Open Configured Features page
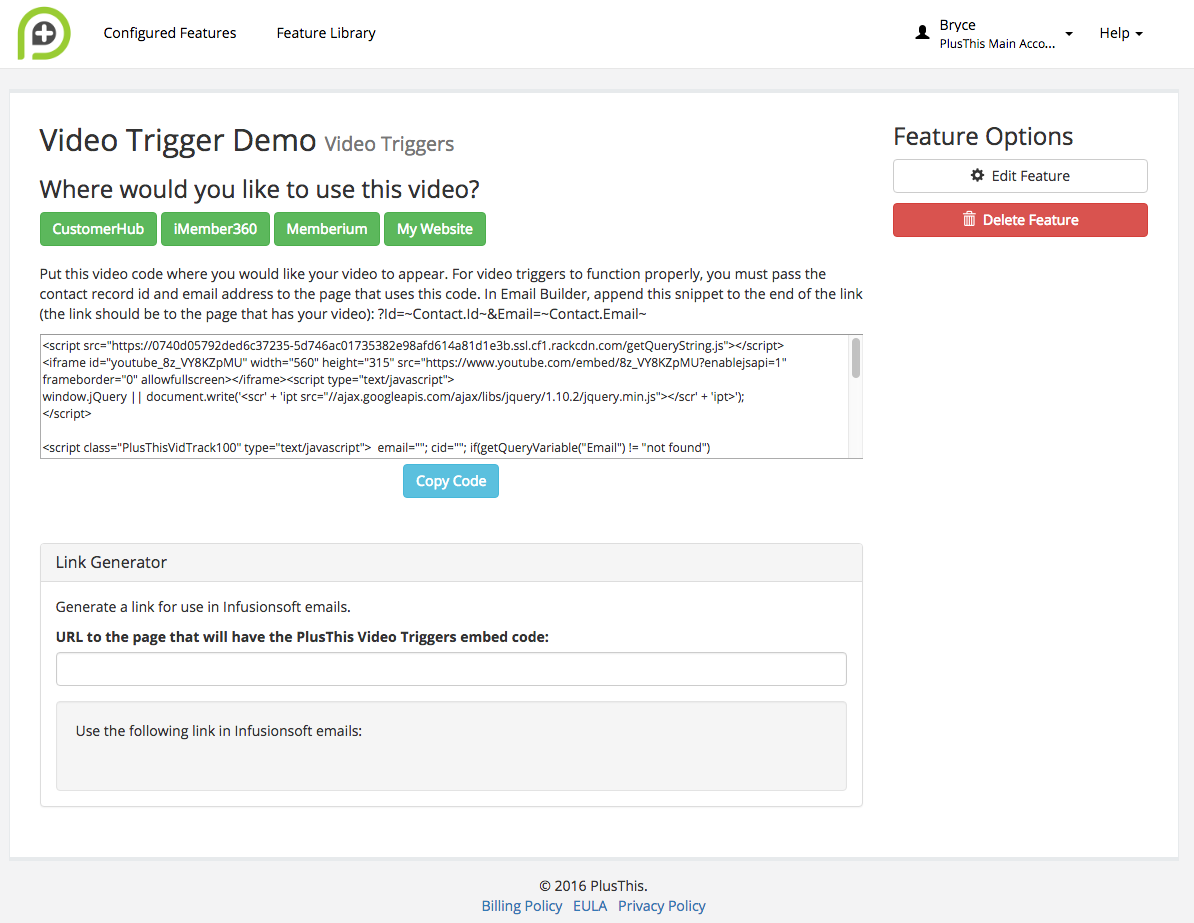This screenshot has height=923, width=1194. pyautogui.click(x=170, y=33)
